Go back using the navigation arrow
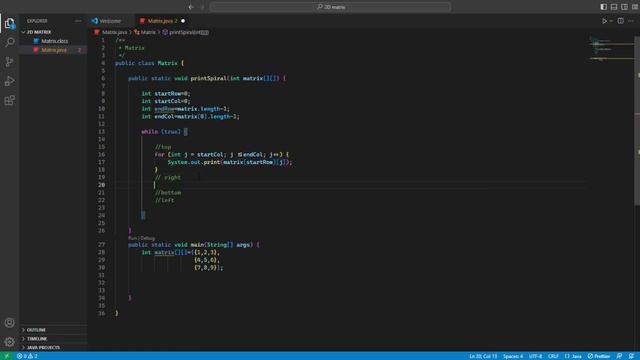640x360 pixels. [191, 7]
